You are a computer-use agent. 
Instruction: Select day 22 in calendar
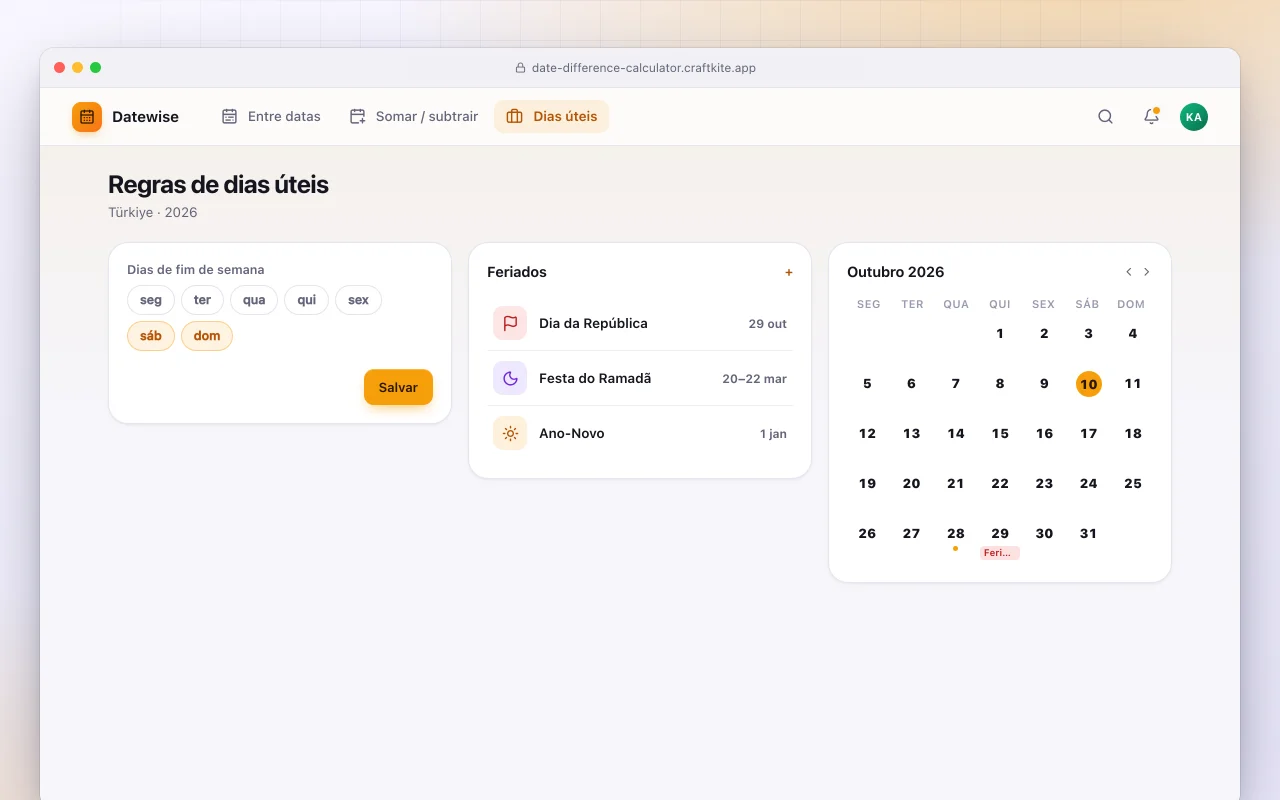pyautogui.click(x=1000, y=484)
